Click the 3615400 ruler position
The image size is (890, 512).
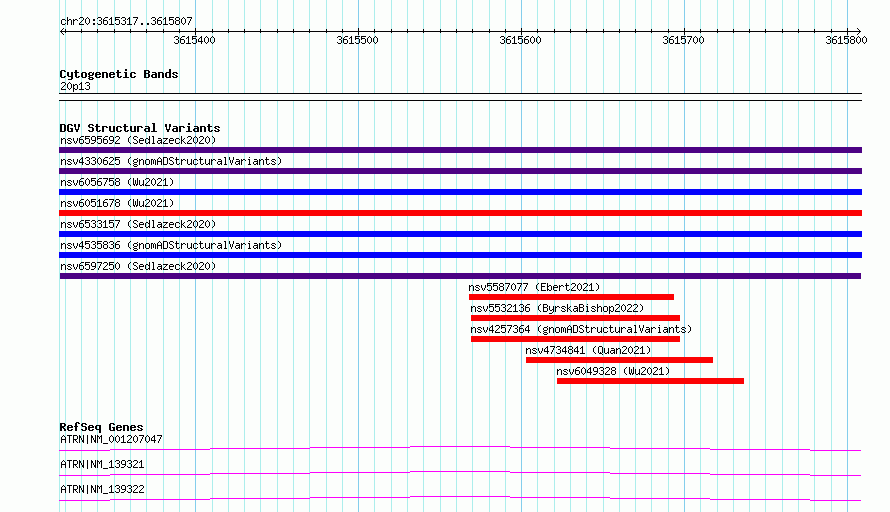[194, 40]
